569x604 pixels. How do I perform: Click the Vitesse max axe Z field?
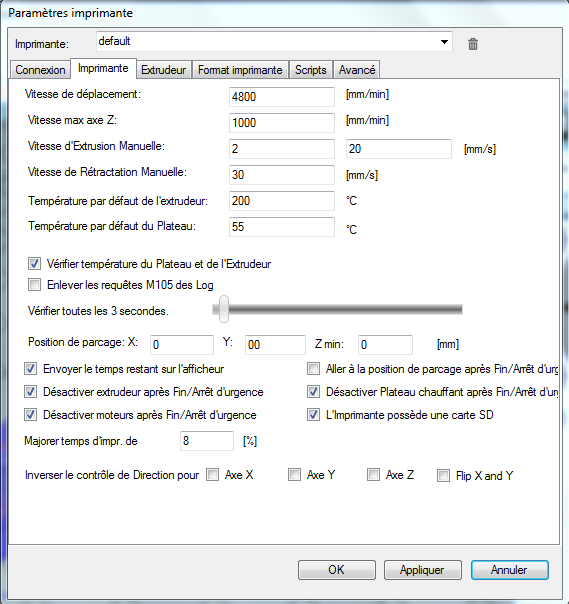282,122
